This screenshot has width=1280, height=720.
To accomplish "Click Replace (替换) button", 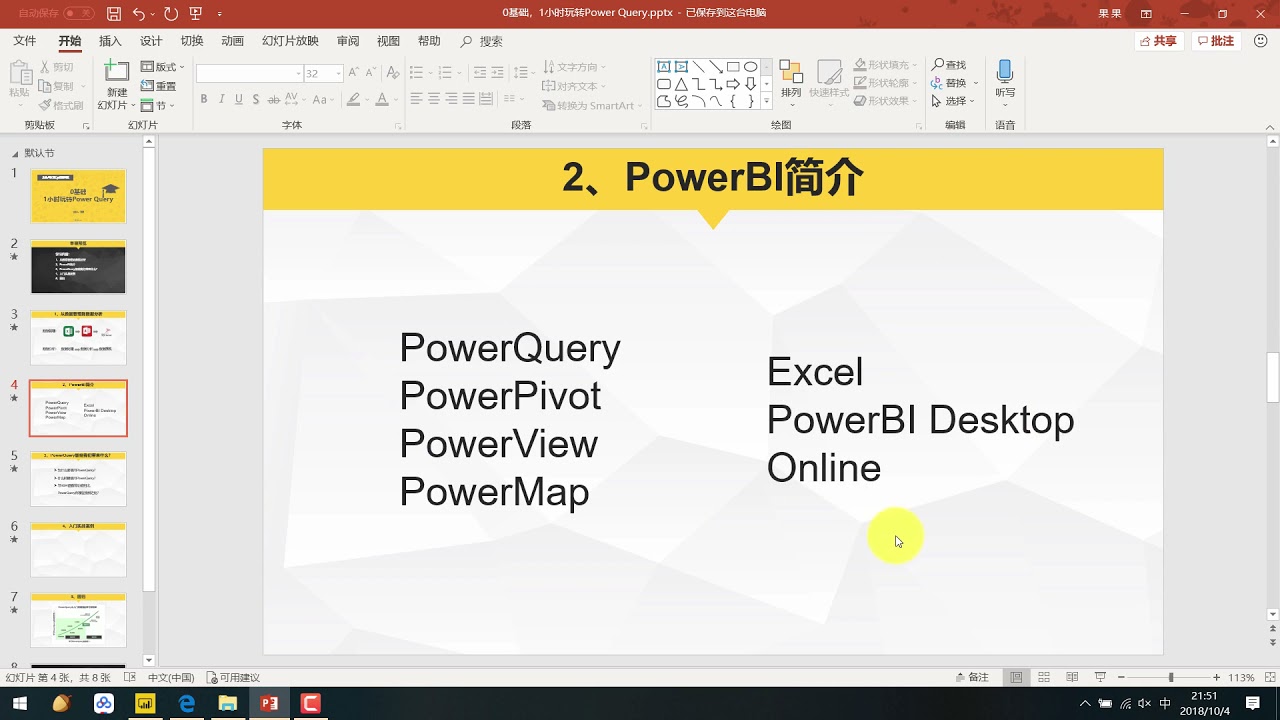I will point(949,83).
